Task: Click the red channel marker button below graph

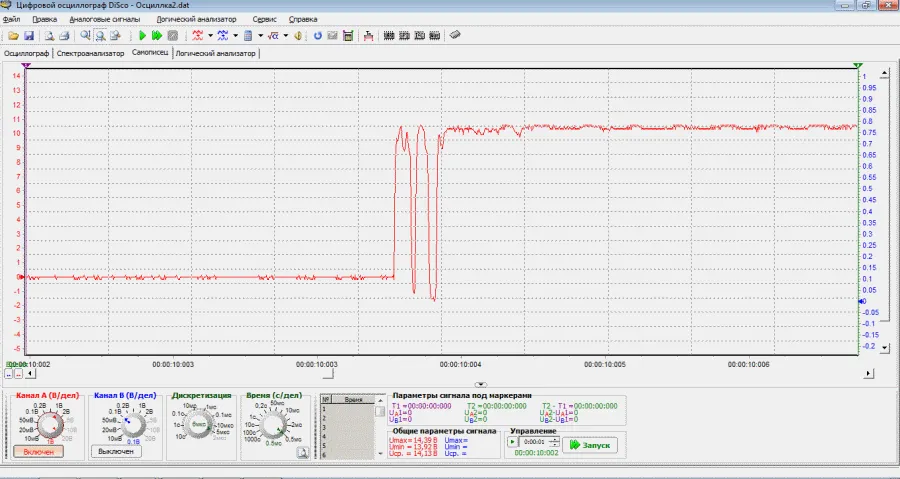Action: (x=18, y=374)
